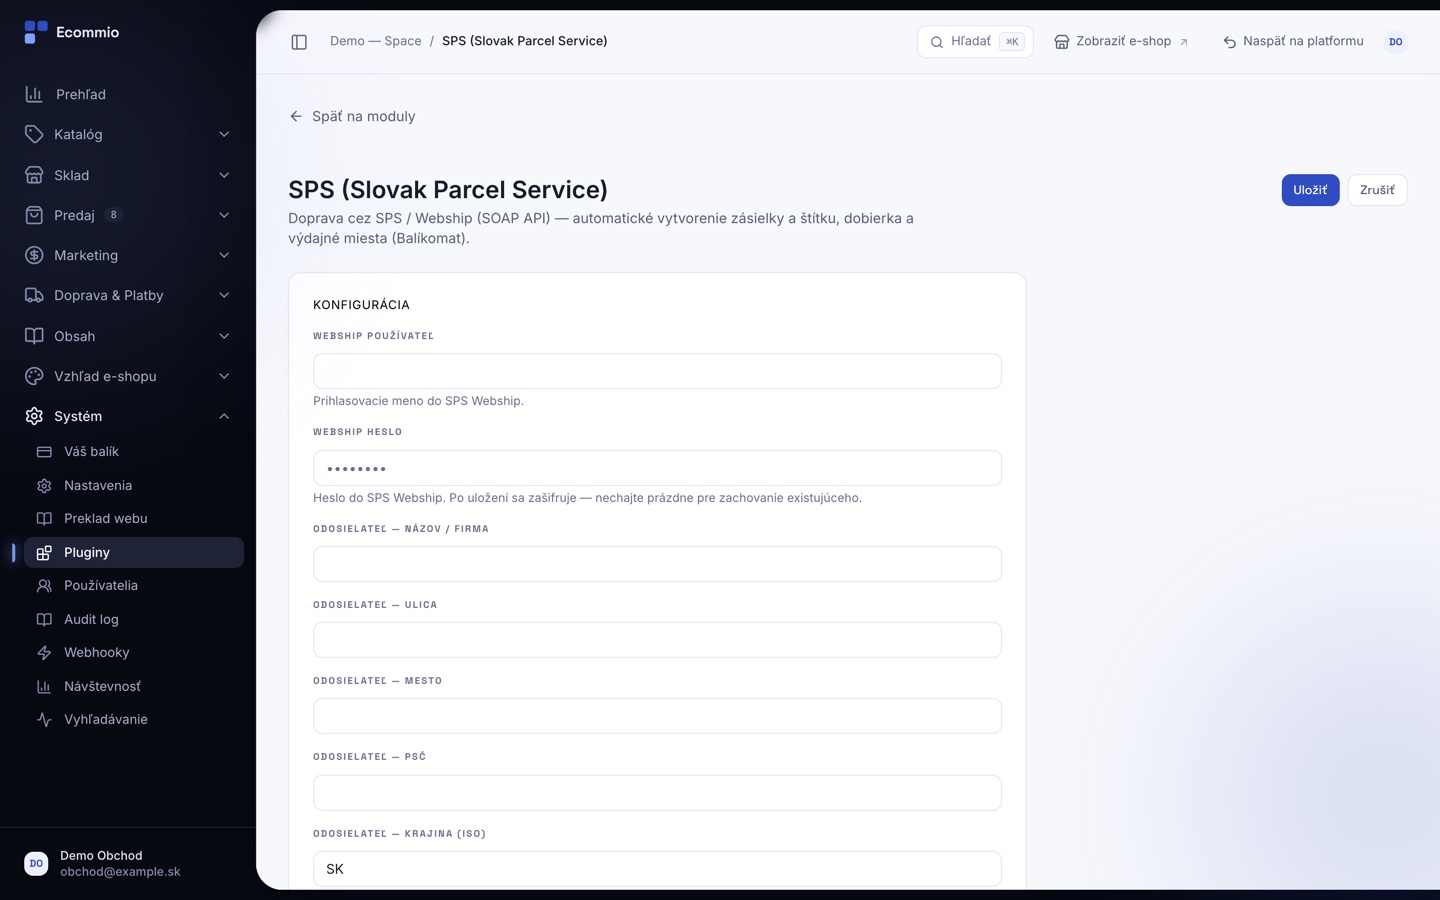This screenshot has width=1440, height=900.
Task: Expand the Predaj menu chevron
Action: point(224,215)
